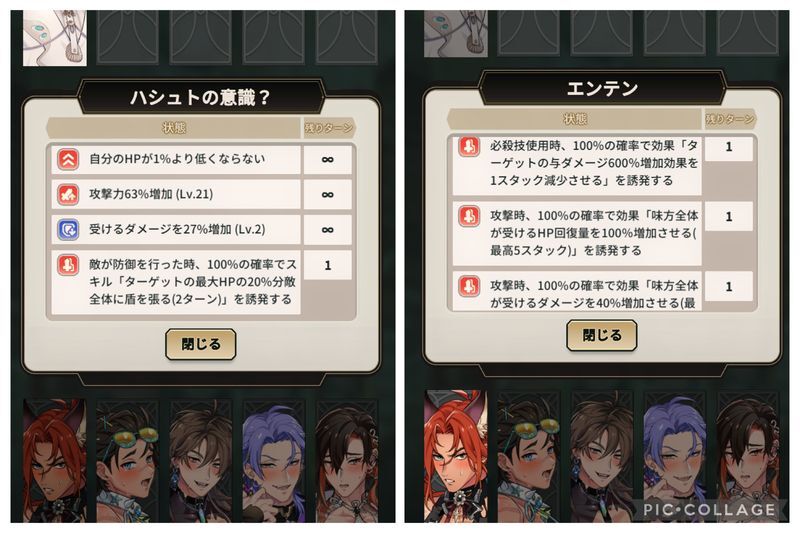Select the dark-haired rightmost character in left party

coord(347,461)
